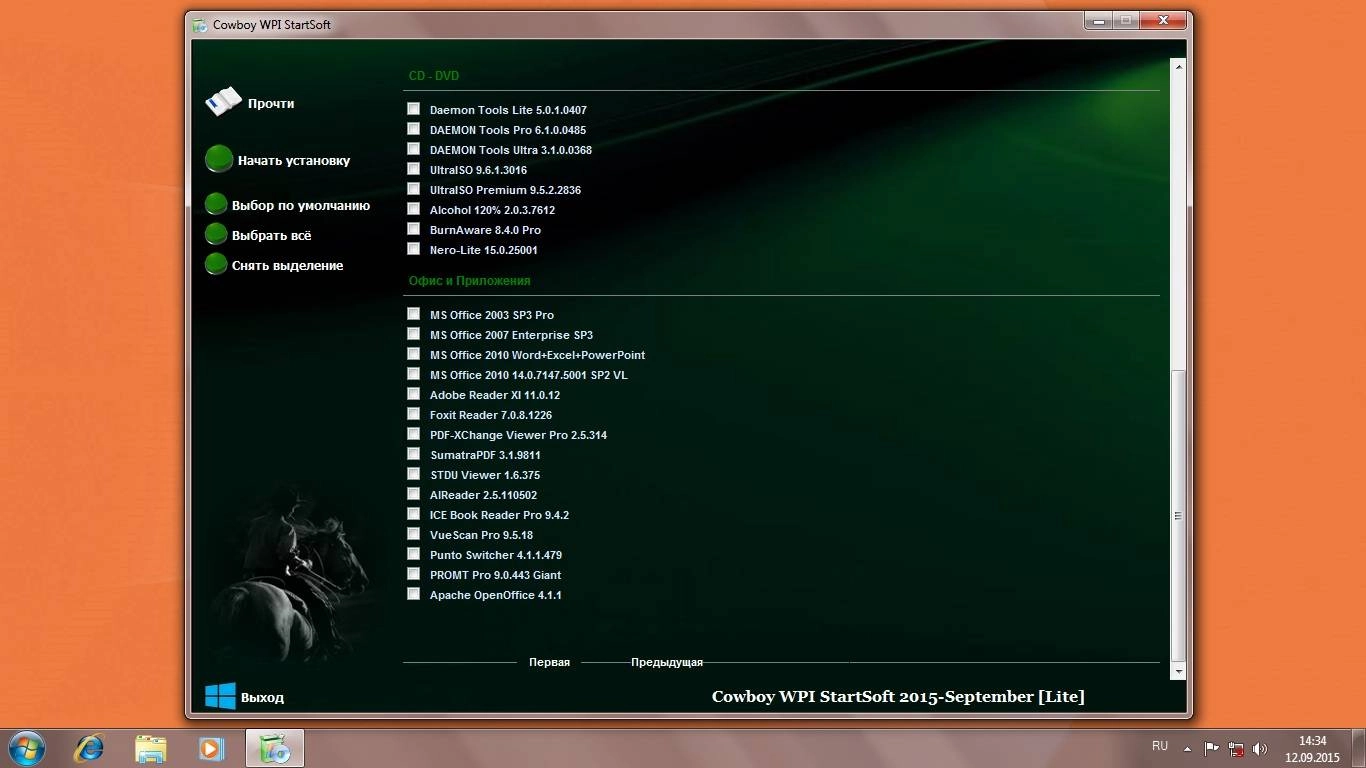Image resolution: width=1366 pixels, height=768 pixels.
Task: Go to Предыдущая page link
Action: tap(667, 662)
